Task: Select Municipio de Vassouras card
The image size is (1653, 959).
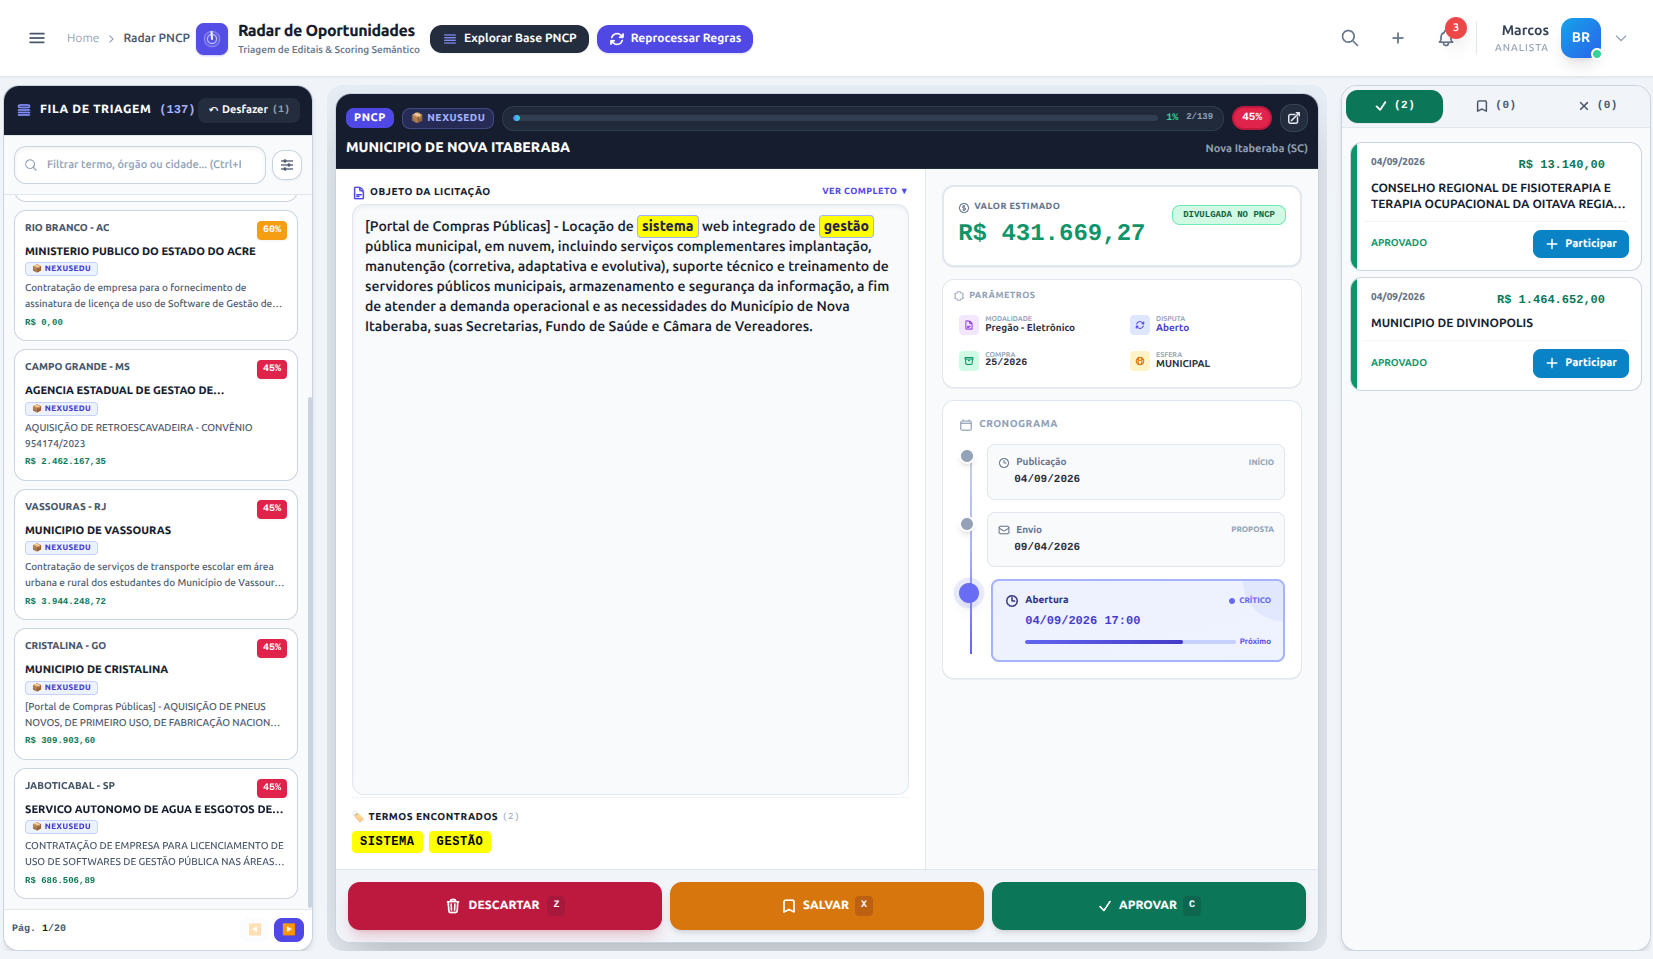Action: pos(156,554)
